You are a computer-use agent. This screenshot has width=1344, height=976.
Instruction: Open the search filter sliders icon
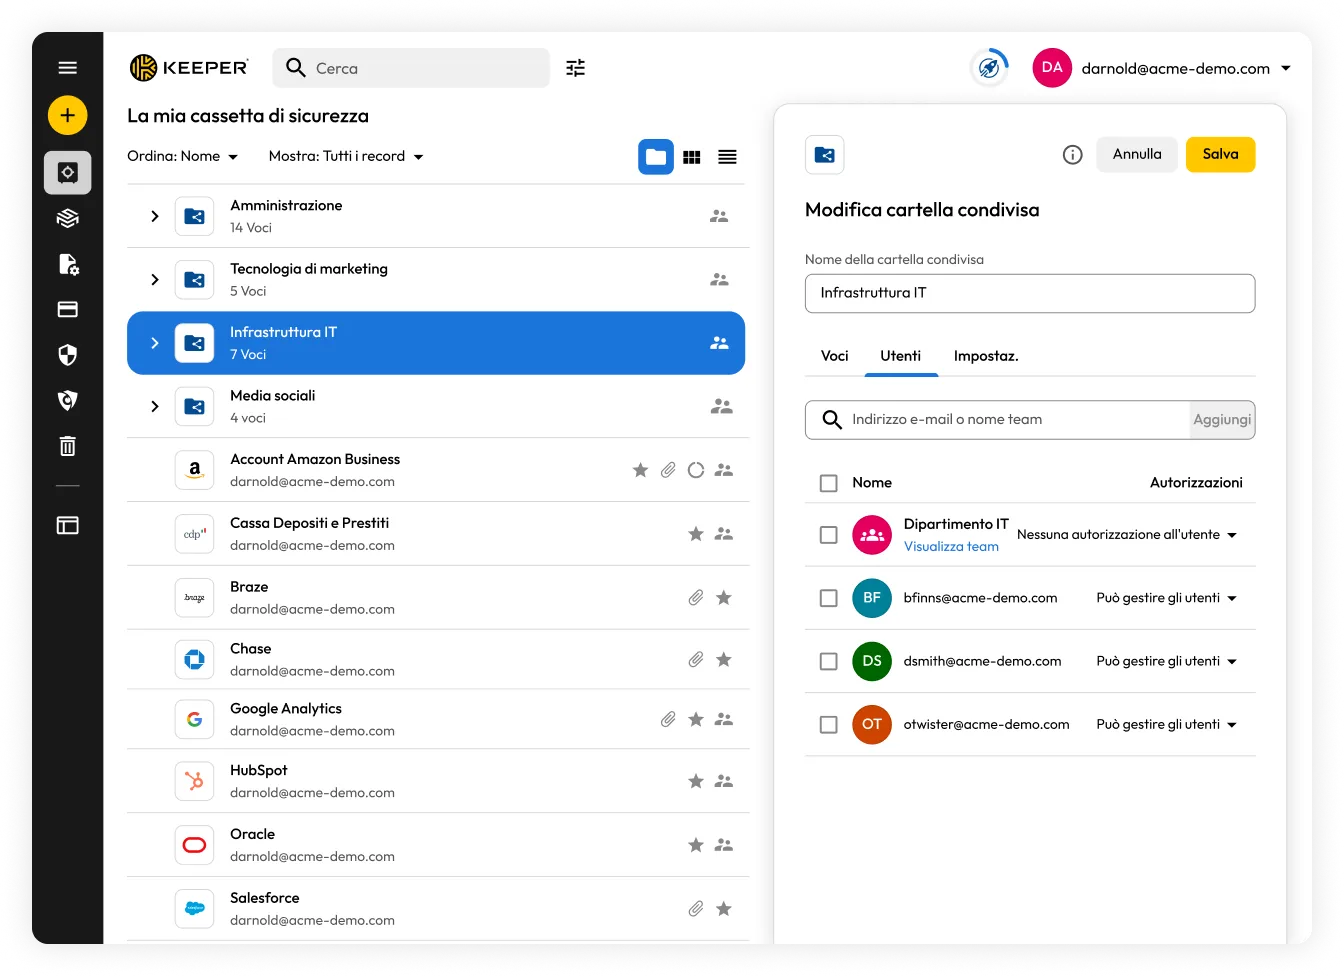575,68
